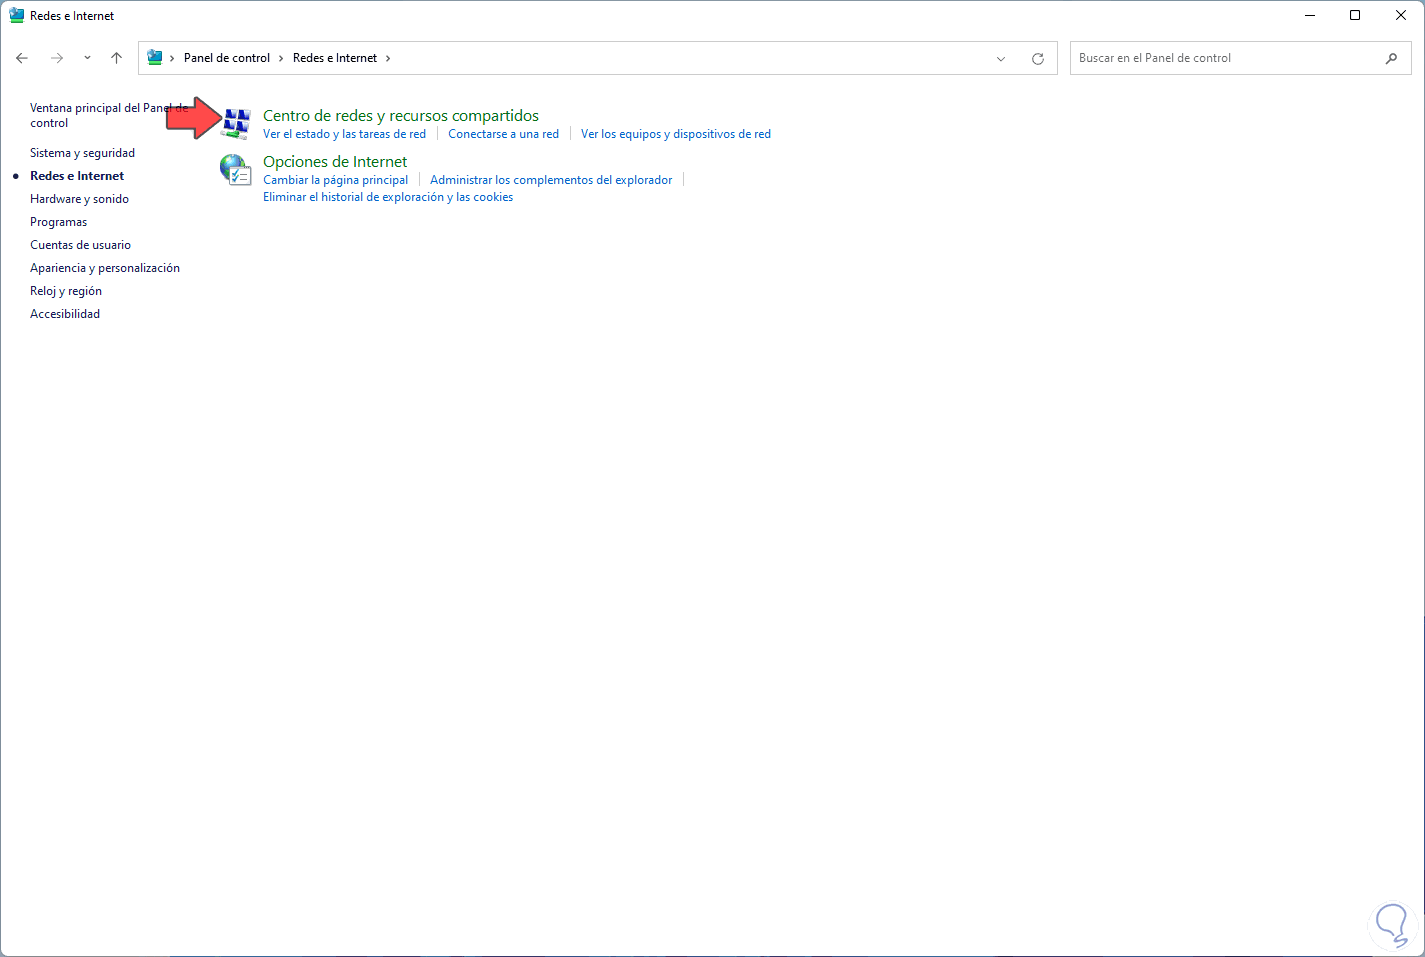Go up one level with up arrow

point(116,58)
